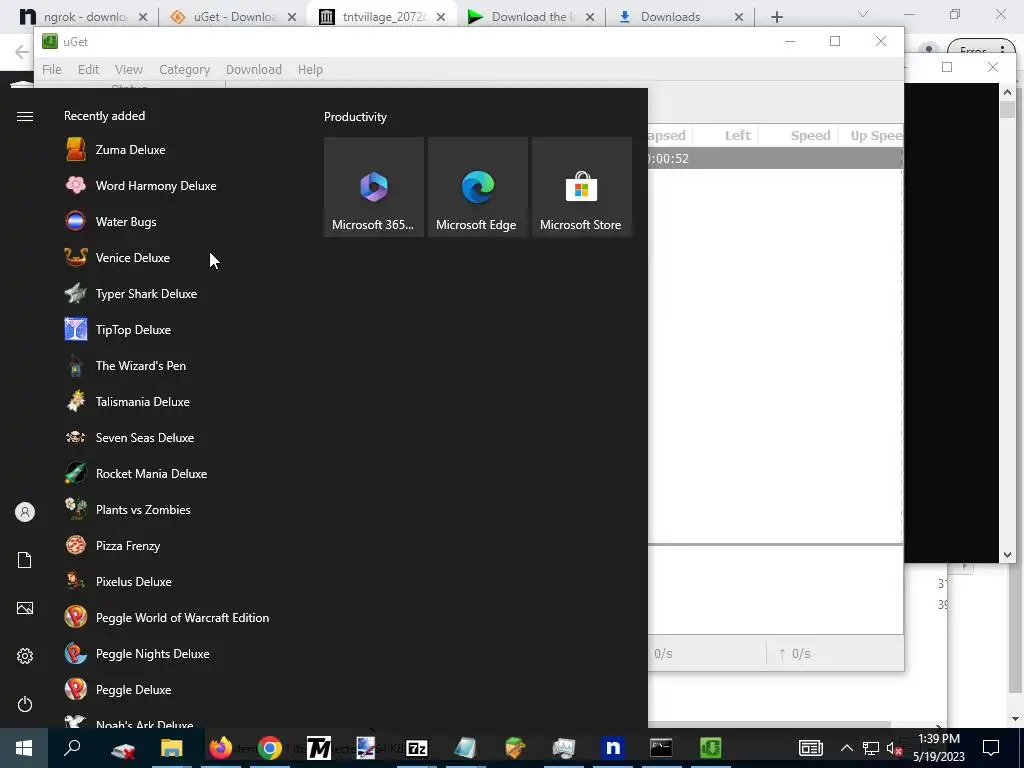This screenshot has height=768, width=1024.
Task: Open a new browser tab
Action: point(776,17)
